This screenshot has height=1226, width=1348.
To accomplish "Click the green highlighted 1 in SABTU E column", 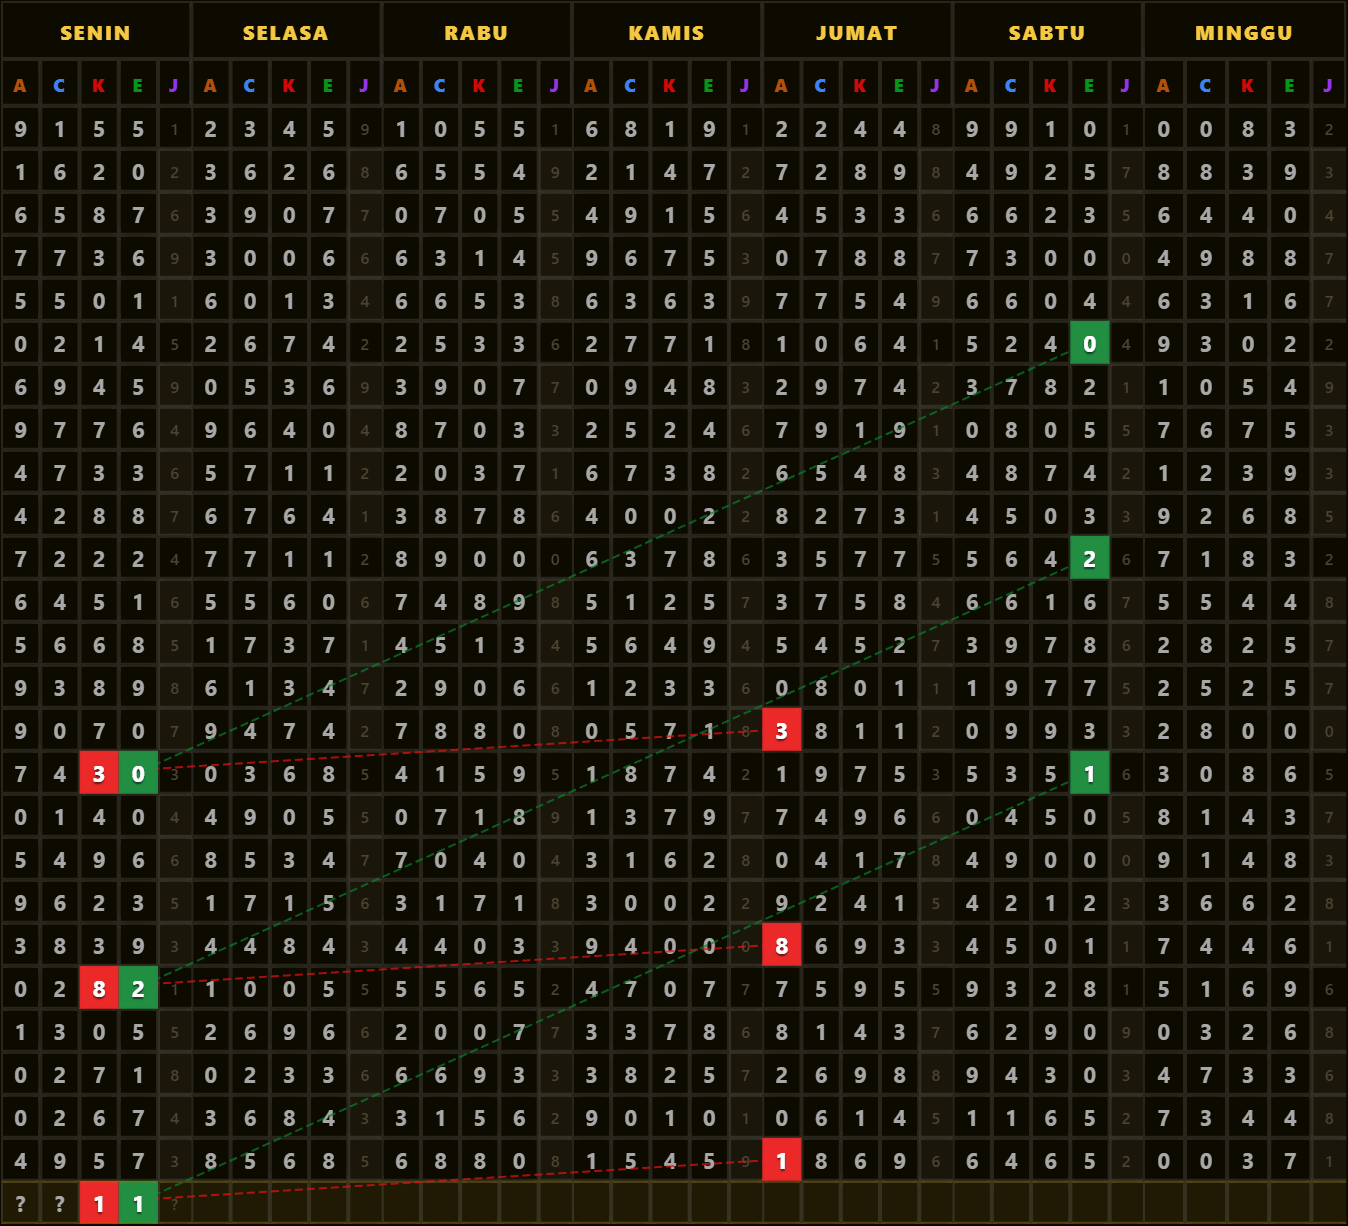I will (x=1089, y=773).
